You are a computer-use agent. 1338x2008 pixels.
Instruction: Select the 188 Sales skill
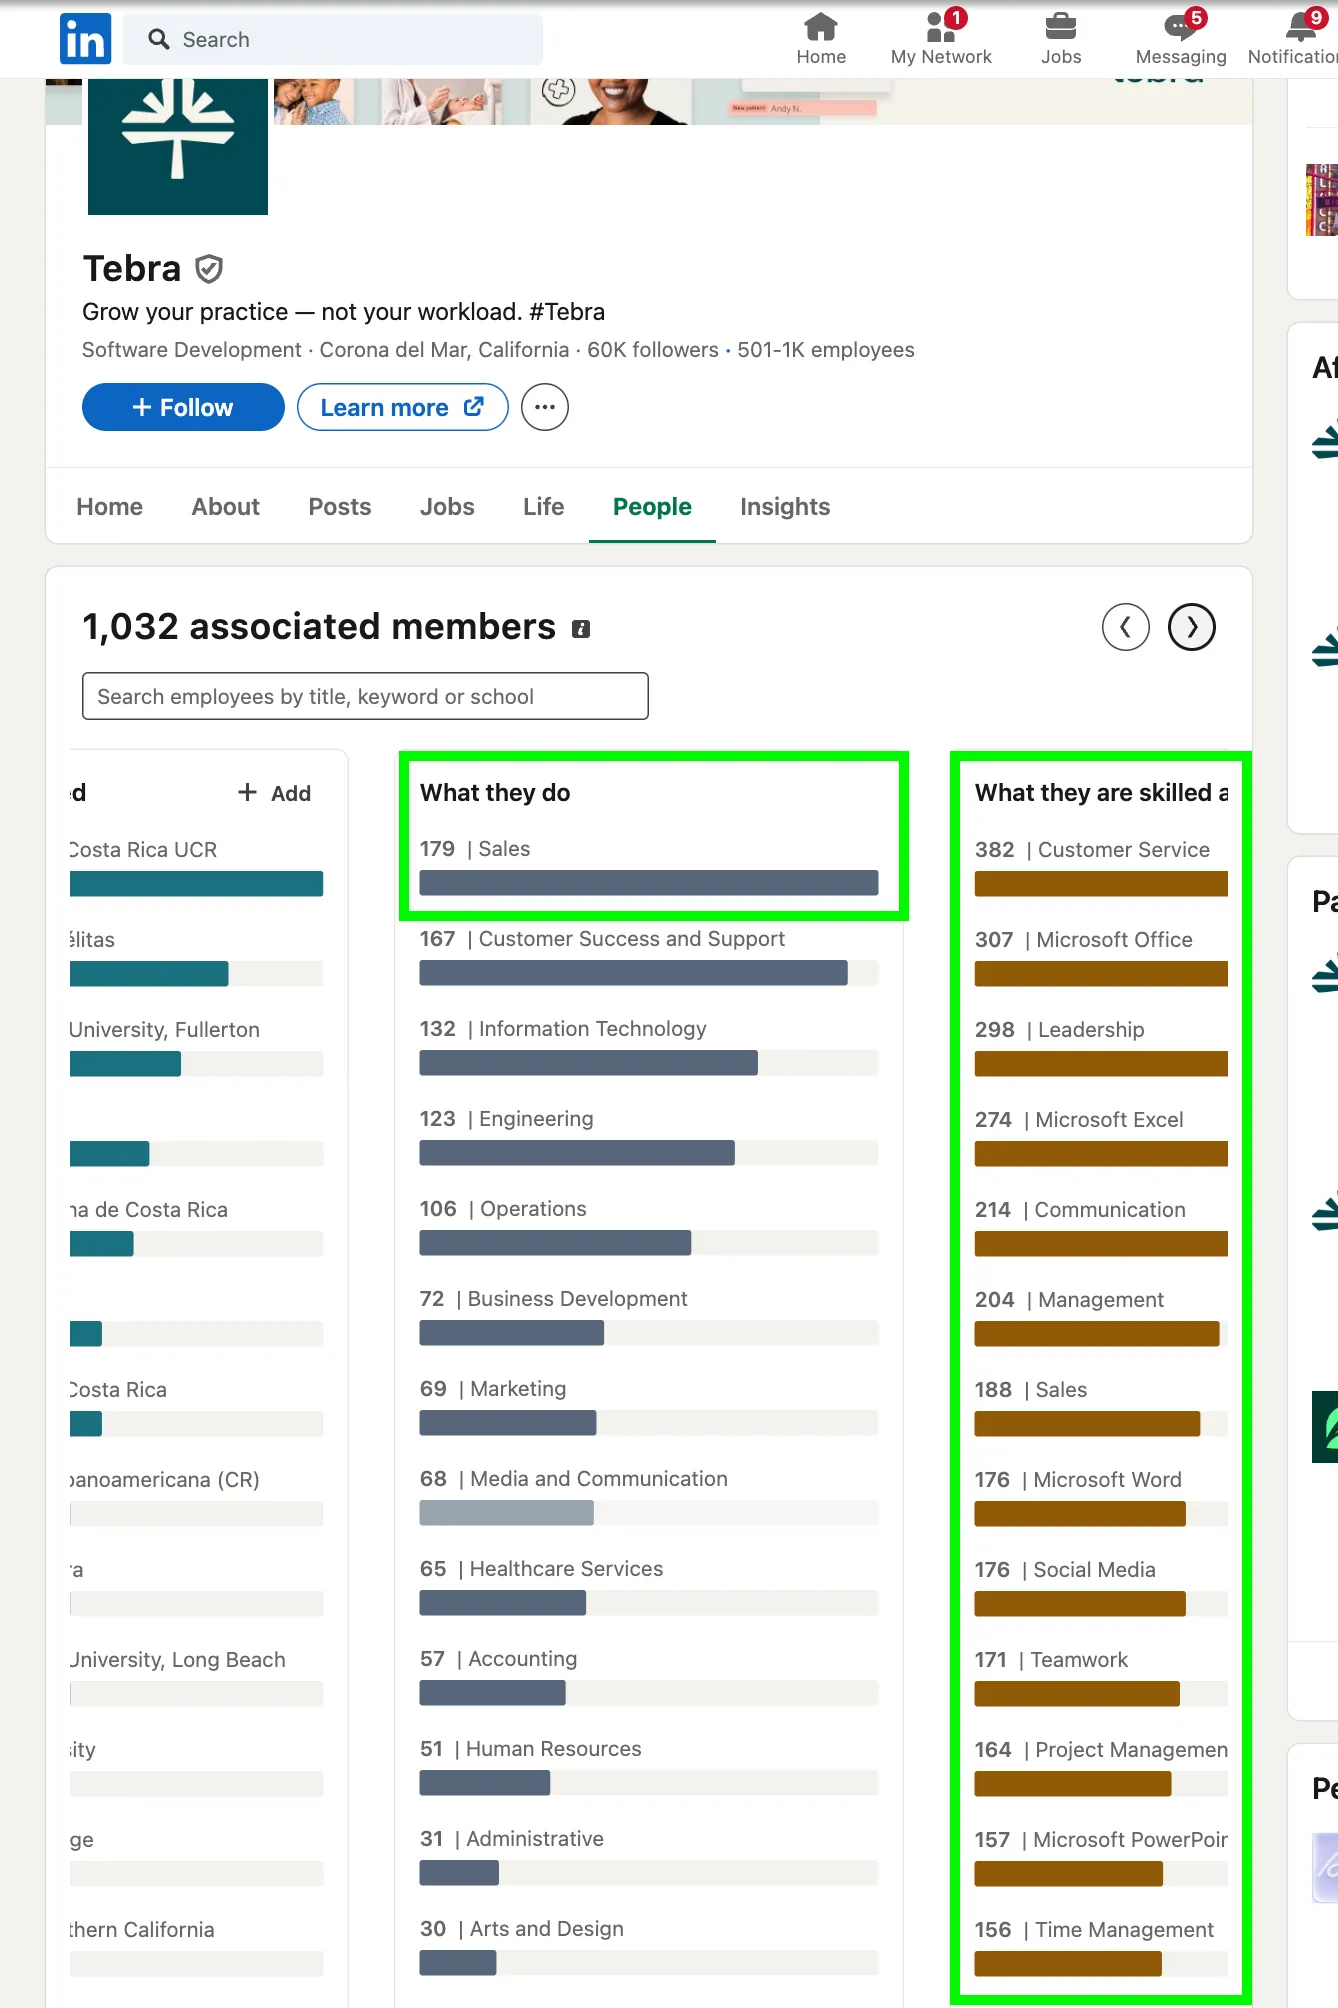[1101, 1406]
